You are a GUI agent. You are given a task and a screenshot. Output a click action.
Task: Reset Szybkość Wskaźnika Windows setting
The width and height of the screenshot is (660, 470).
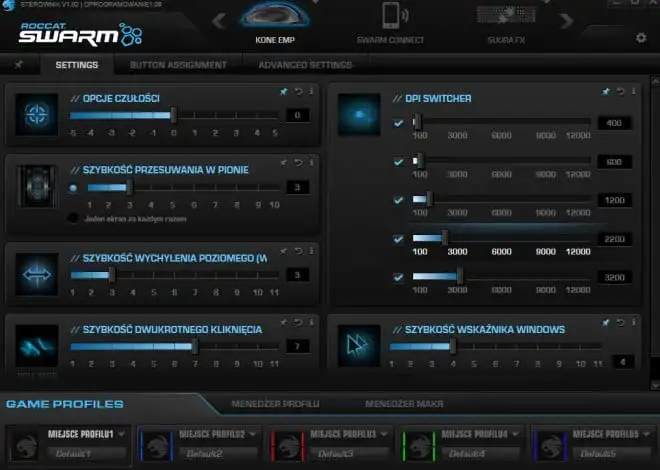(x=620, y=322)
